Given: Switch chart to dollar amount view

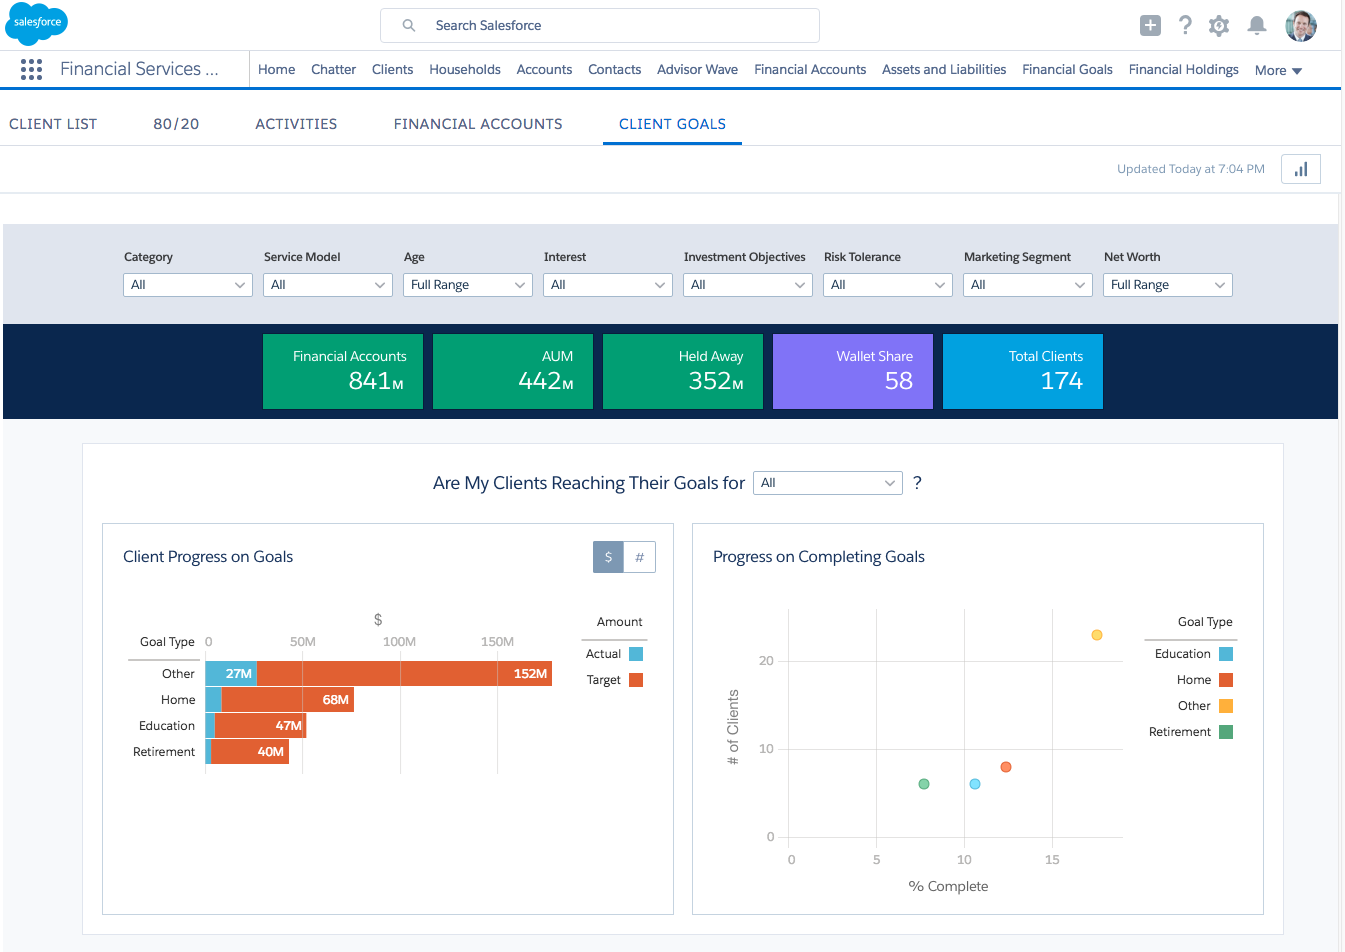Looking at the screenshot, I should pyautogui.click(x=608, y=557).
